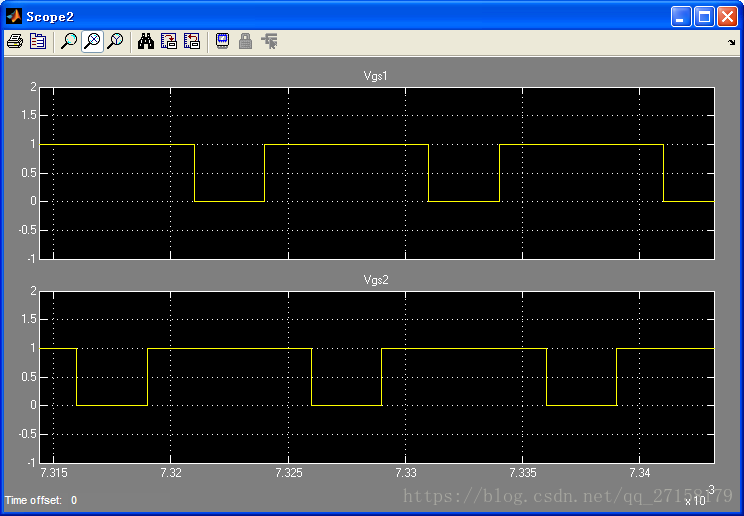This screenshot has width=744, height=516.
Task: Select Zoom Y-axis tool
Action: point(115,42)
